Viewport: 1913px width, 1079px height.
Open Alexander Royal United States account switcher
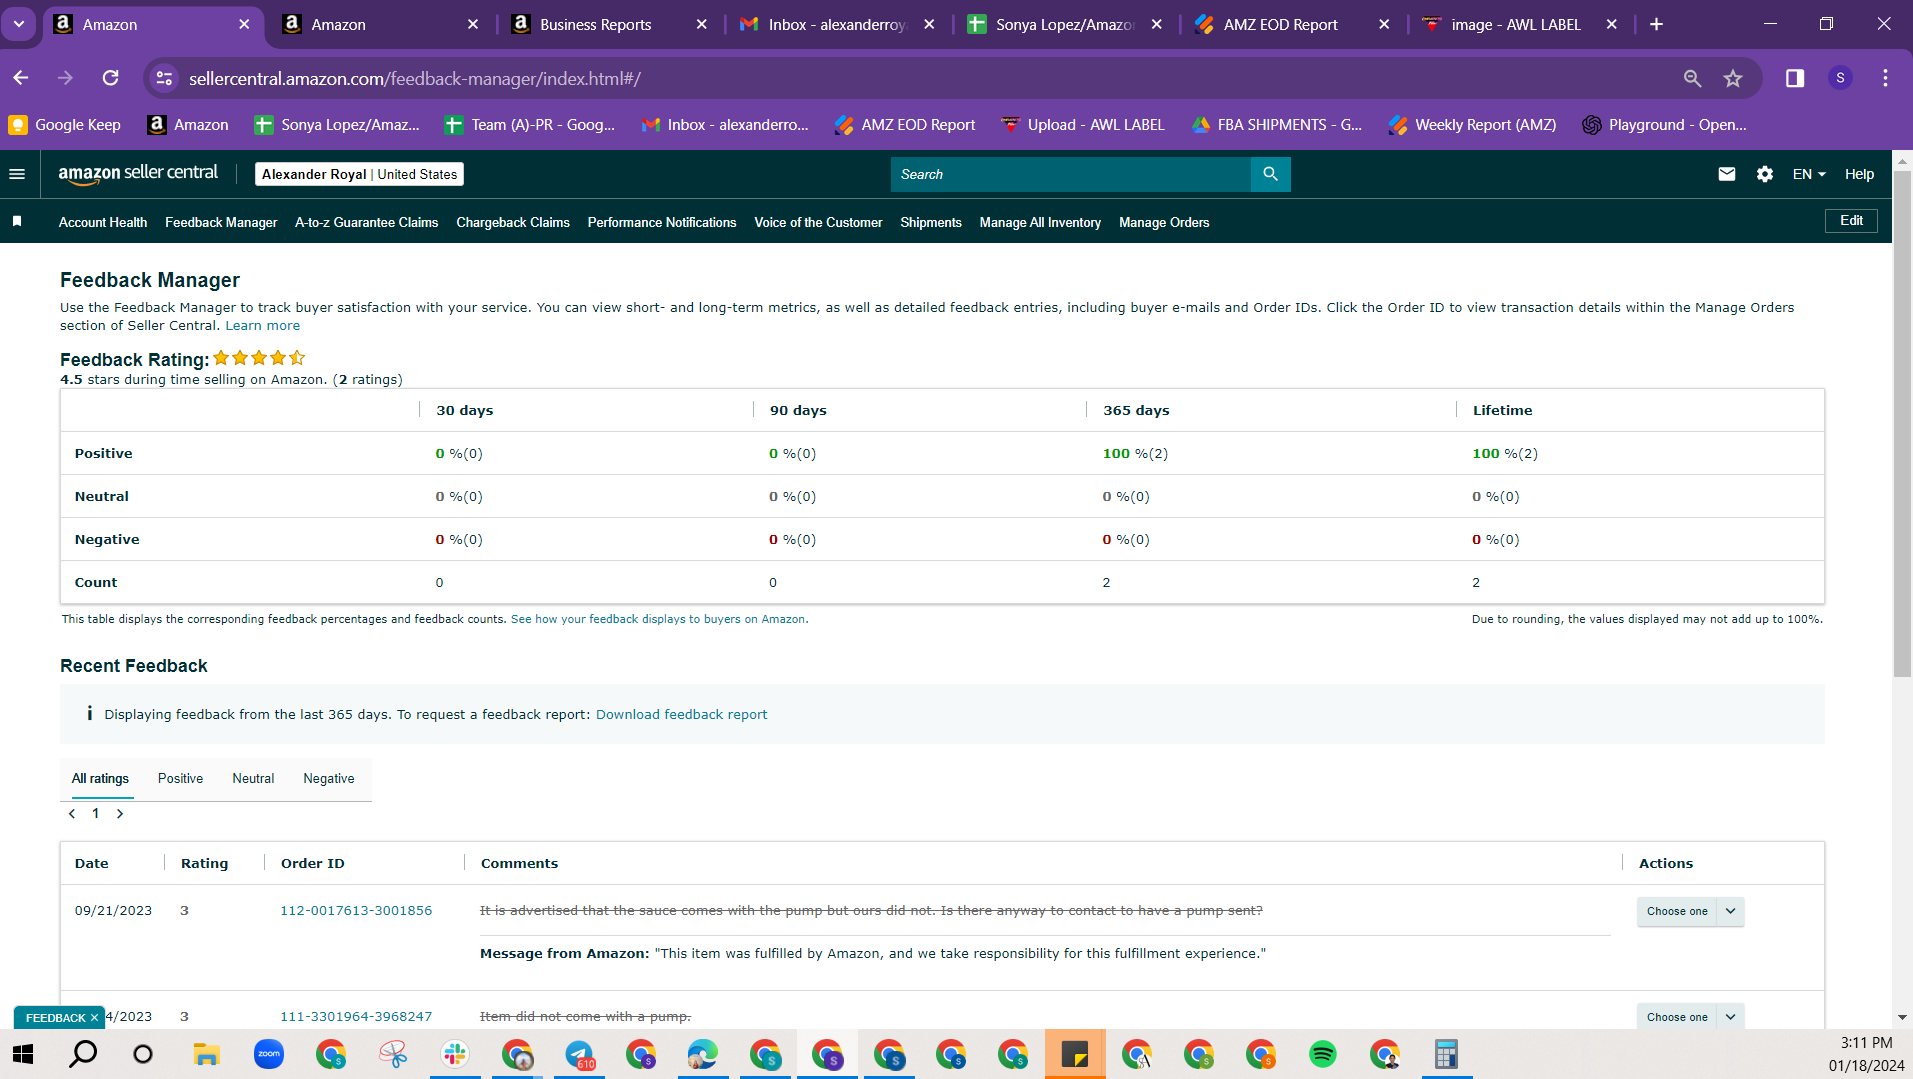point(359,174)
